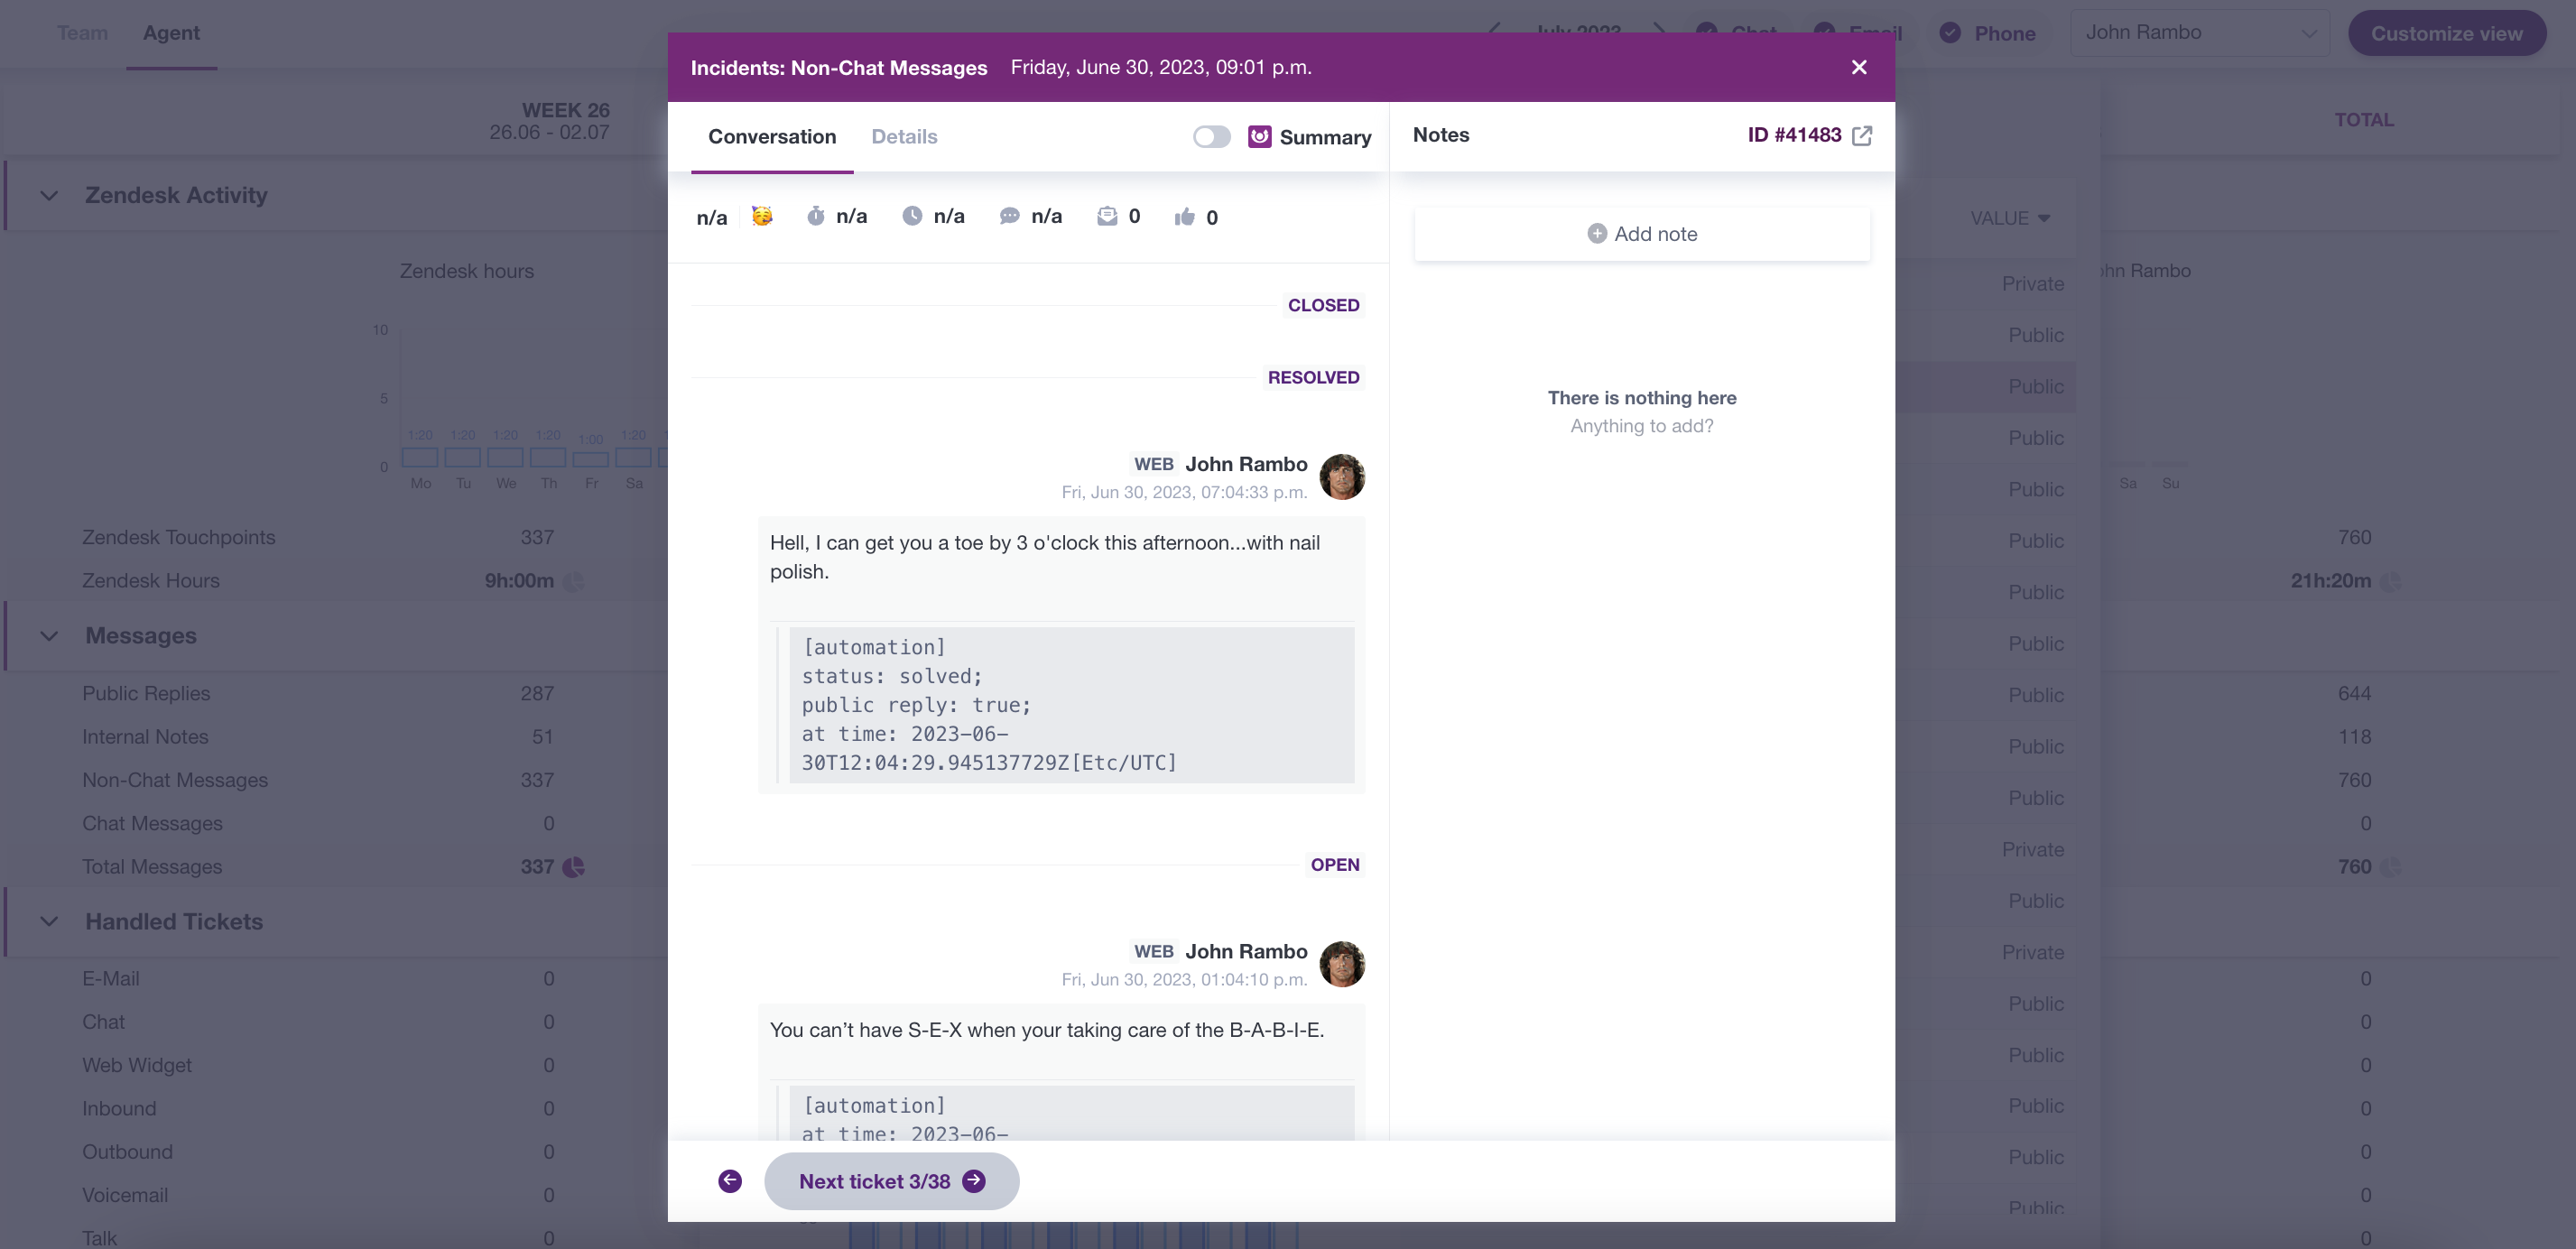Click the Customize view button
Screen dimensions: 2576x1249
2446,33
